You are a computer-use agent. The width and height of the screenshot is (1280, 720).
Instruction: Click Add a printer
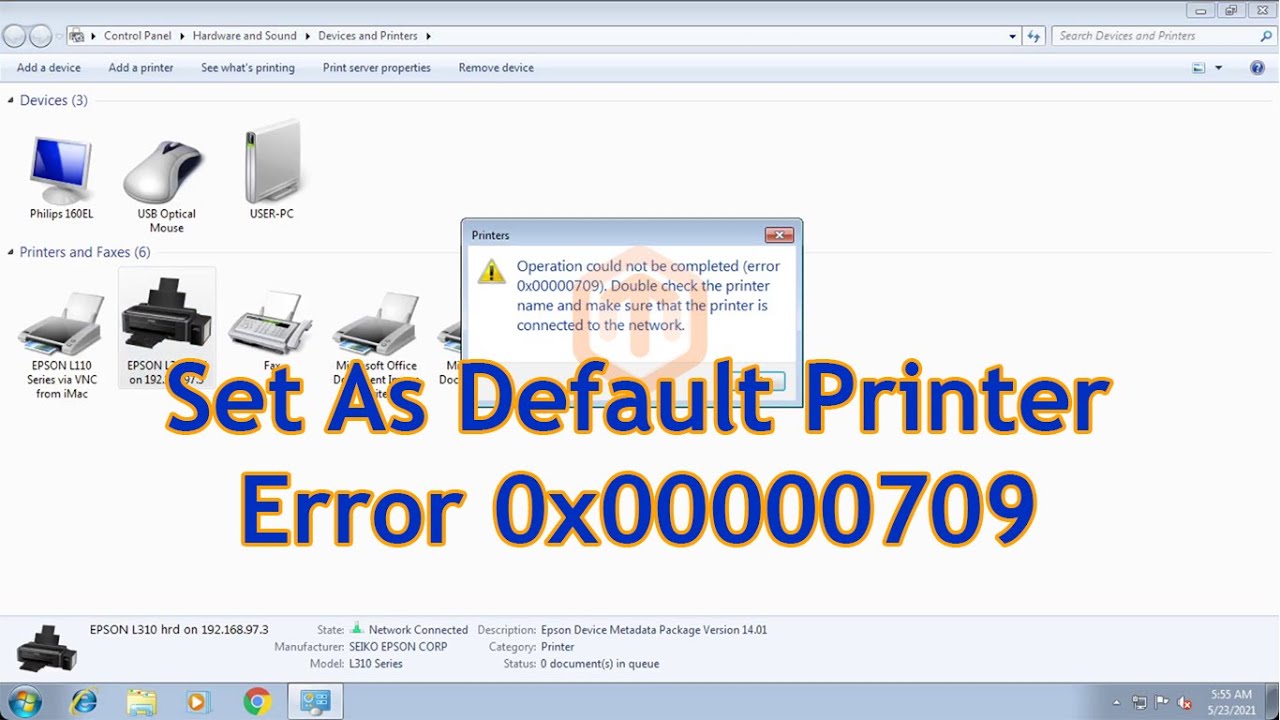[141, 68]
